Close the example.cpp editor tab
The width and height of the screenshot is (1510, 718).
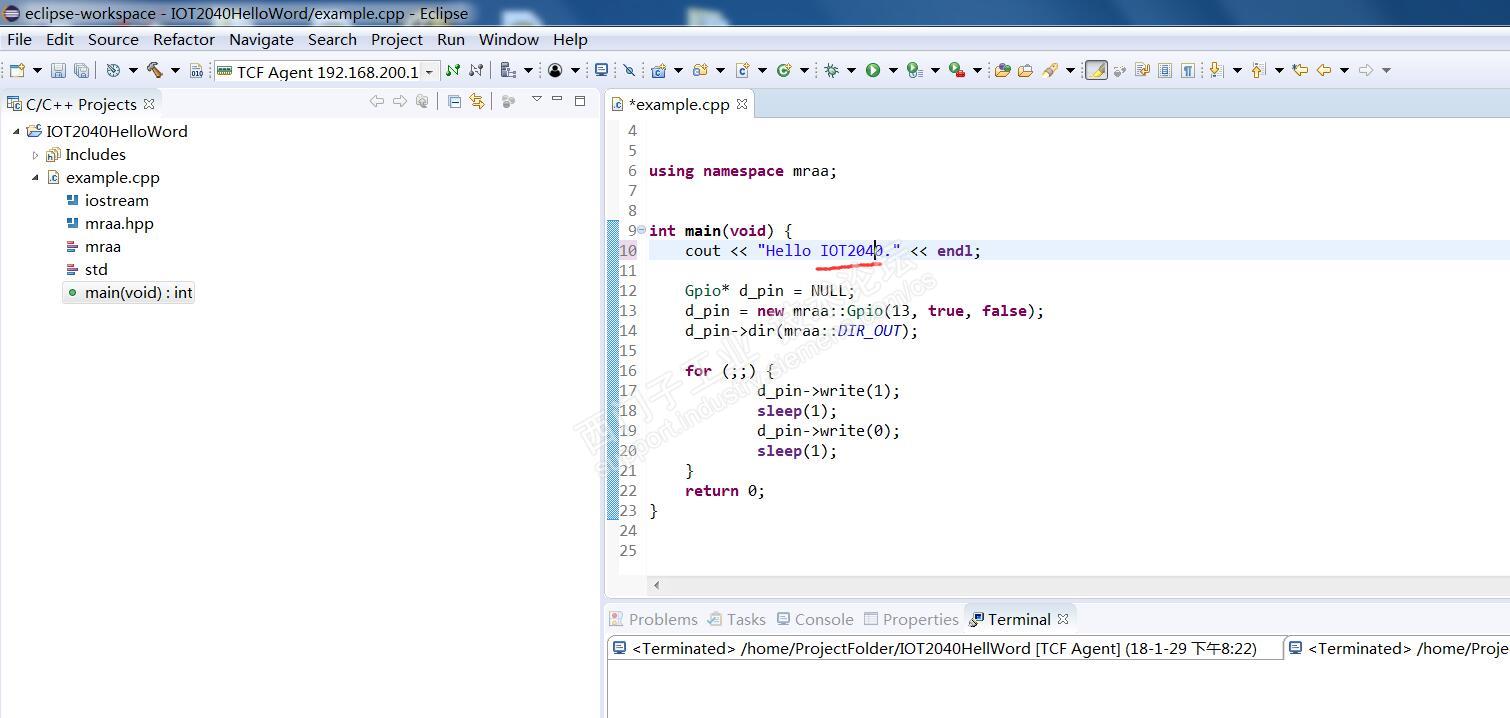[x=742, y=103]
